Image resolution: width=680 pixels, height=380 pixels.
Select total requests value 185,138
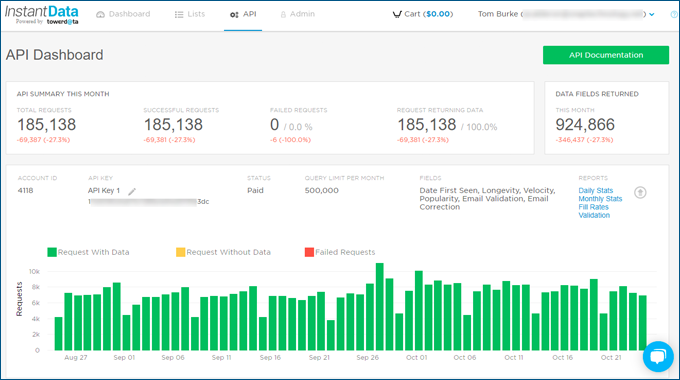pyautogui.click(x=46, y=125)
